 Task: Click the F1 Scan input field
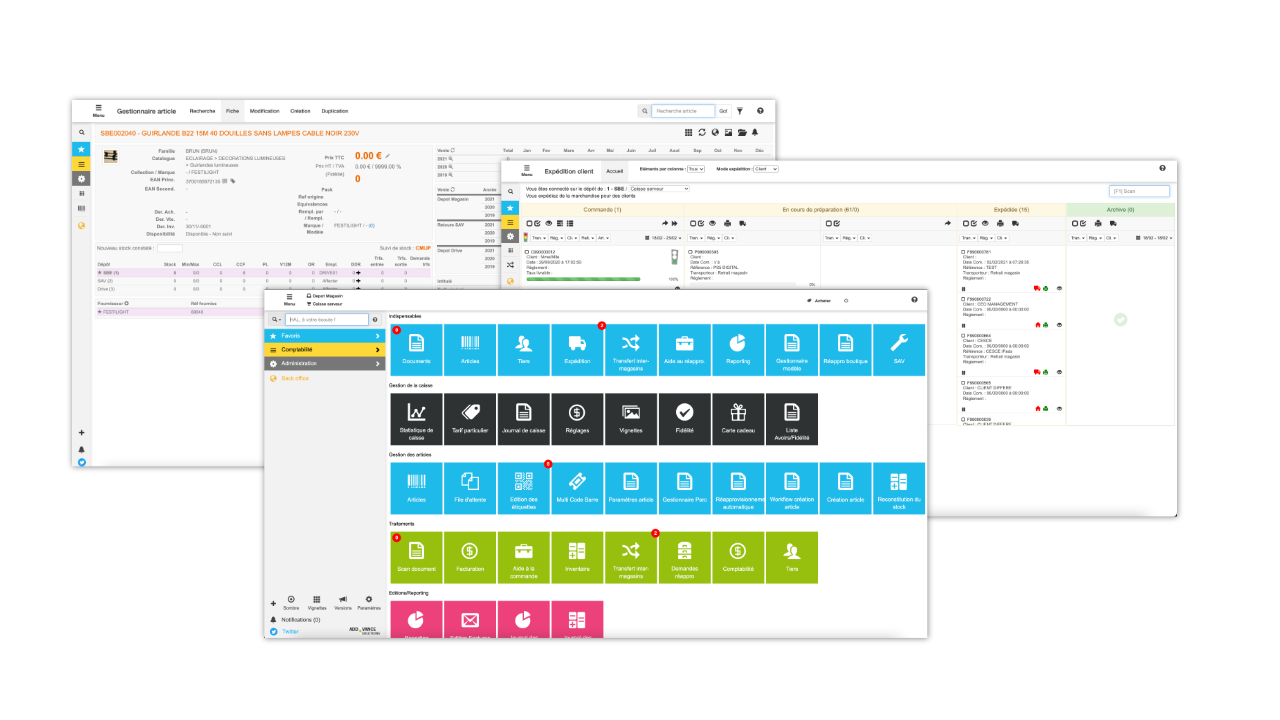click(1139, 190)
